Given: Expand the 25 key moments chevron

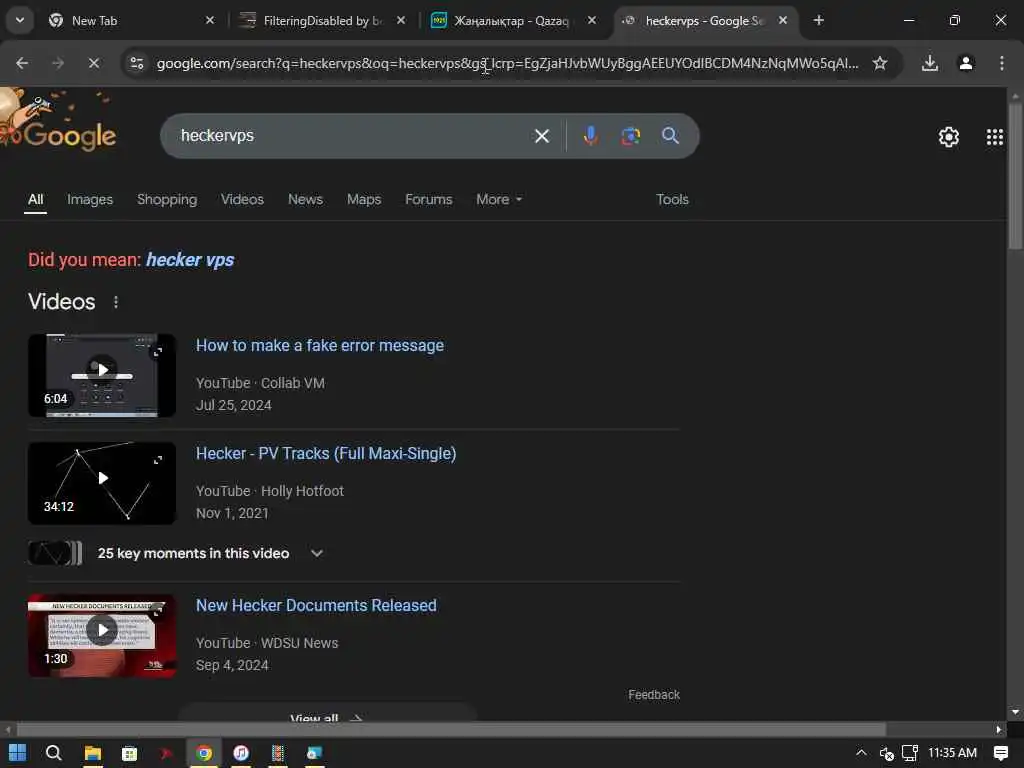Looking at the screenshot, I should [317, 553].
